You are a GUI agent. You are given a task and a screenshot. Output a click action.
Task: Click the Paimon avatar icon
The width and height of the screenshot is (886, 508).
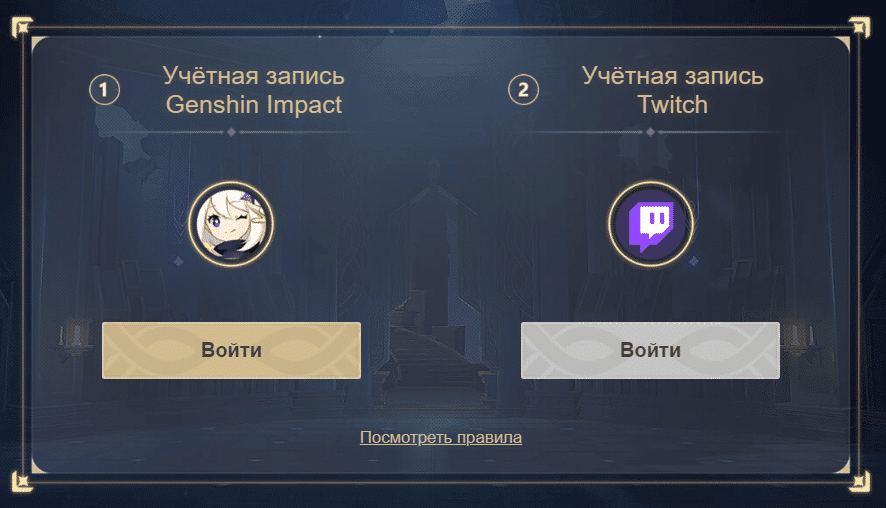[231, 224]
